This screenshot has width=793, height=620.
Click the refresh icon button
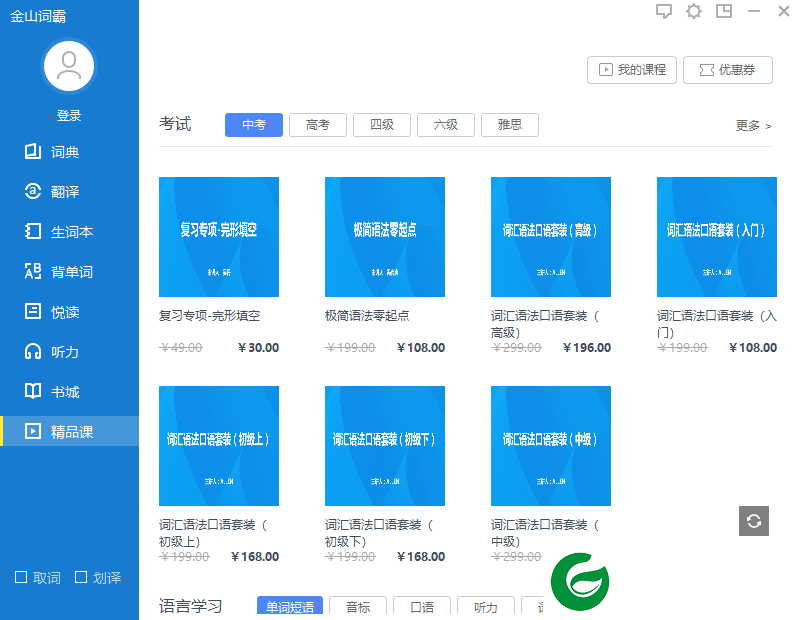(754, 521)
